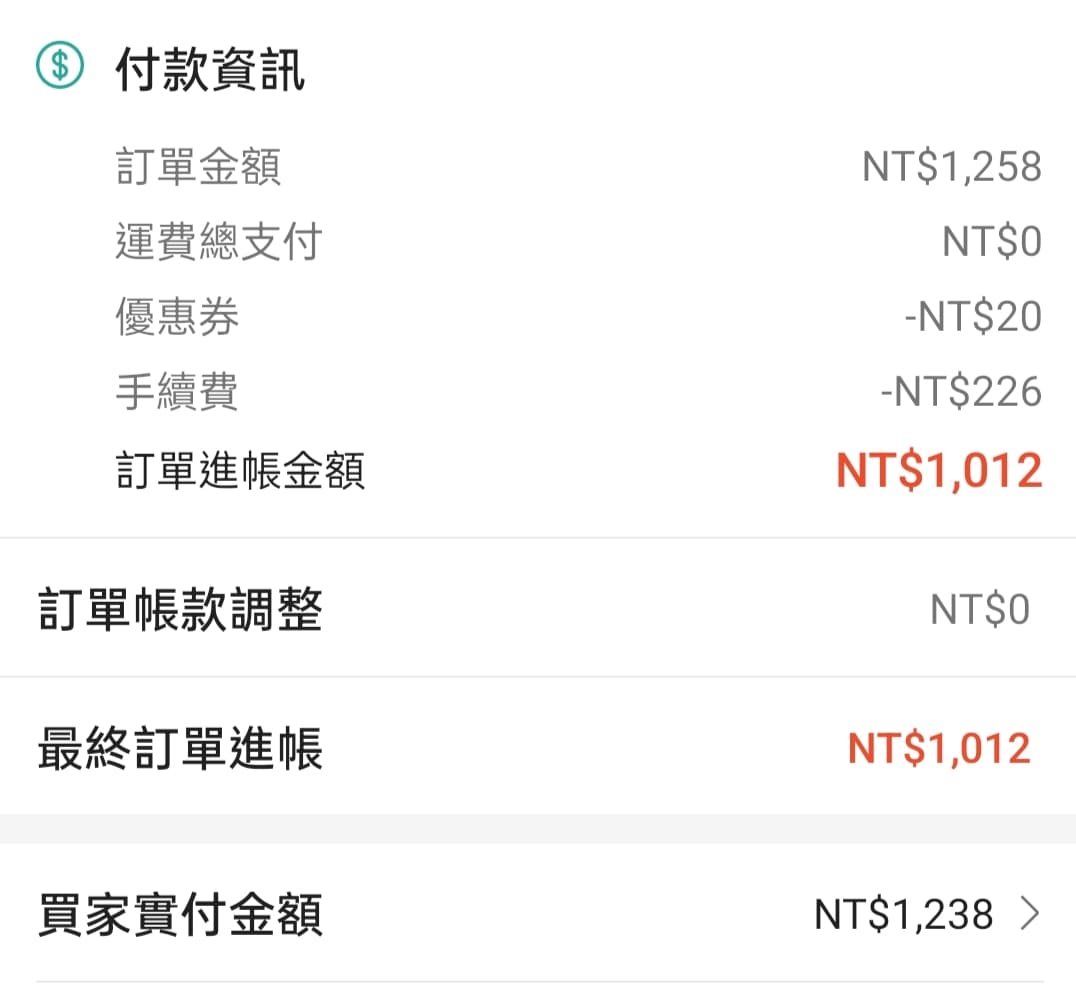
Task: Tap the -NT$226 handling fee value
Action: [961, 391]
